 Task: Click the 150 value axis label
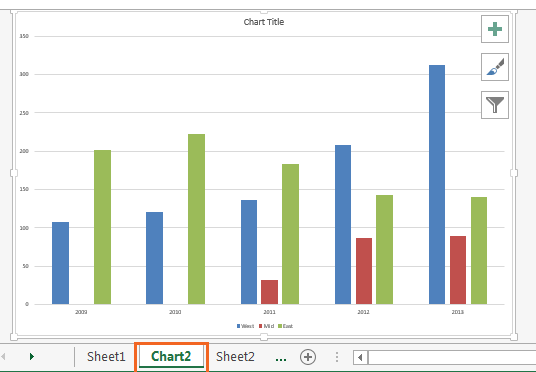[24, 189]
